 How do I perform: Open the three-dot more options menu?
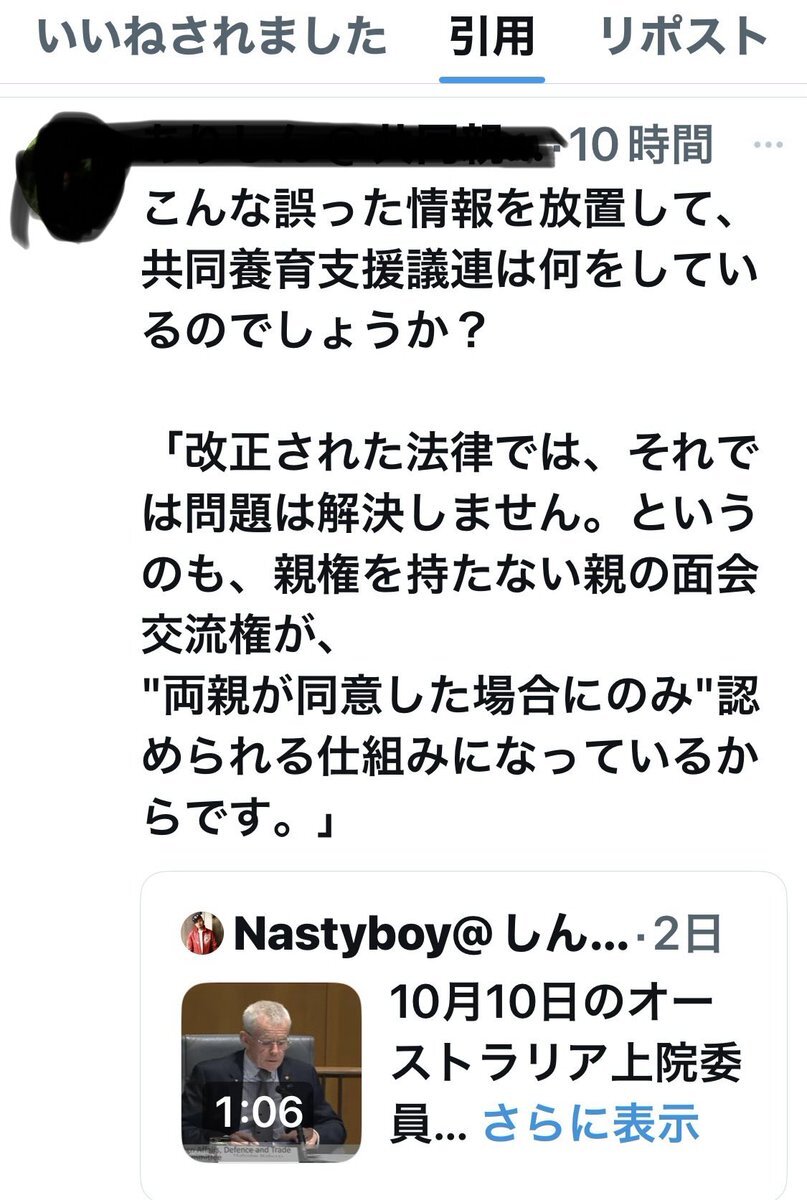click(x=767, y=146)
